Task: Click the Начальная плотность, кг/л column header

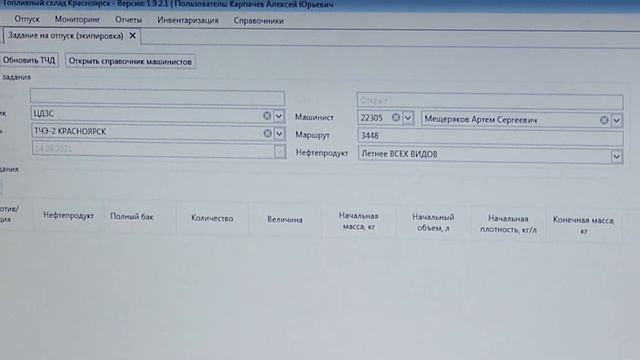Action: tap(508, 224)
